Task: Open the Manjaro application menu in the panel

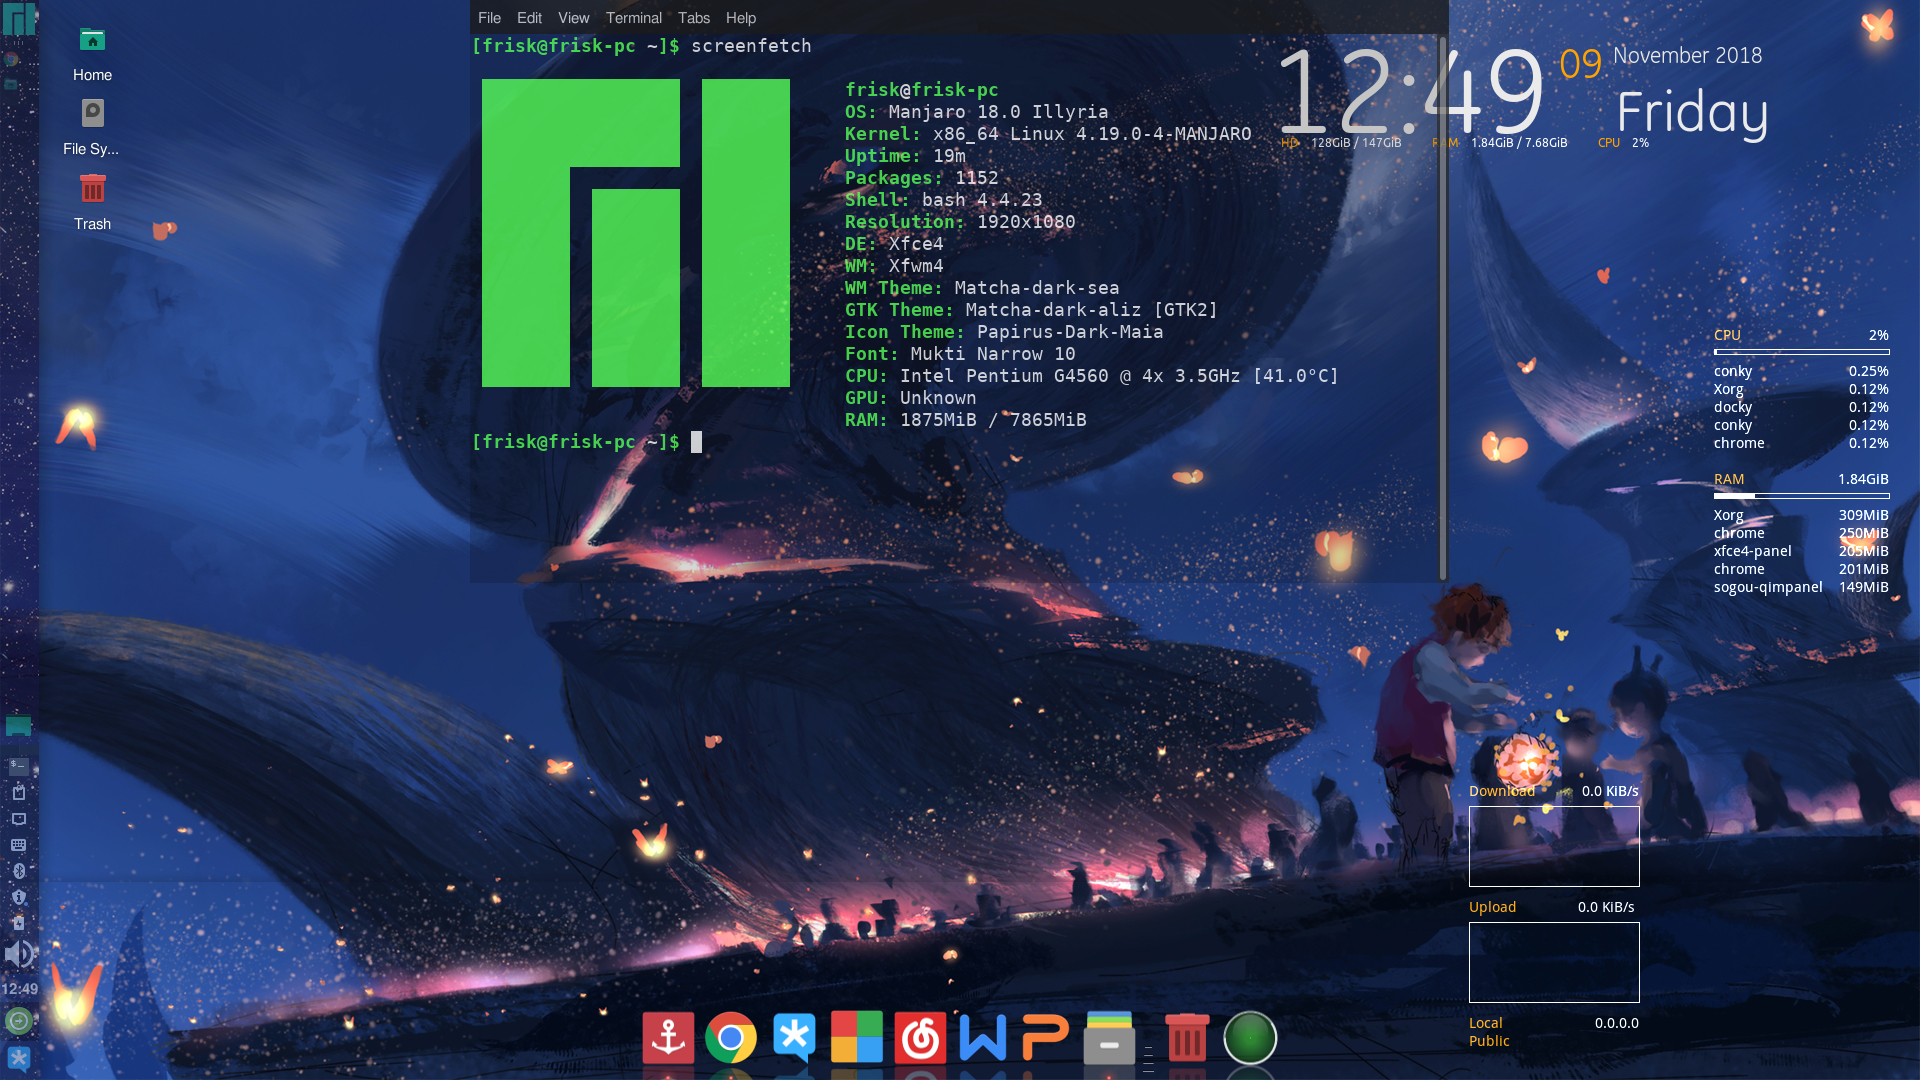Action: 18,20
